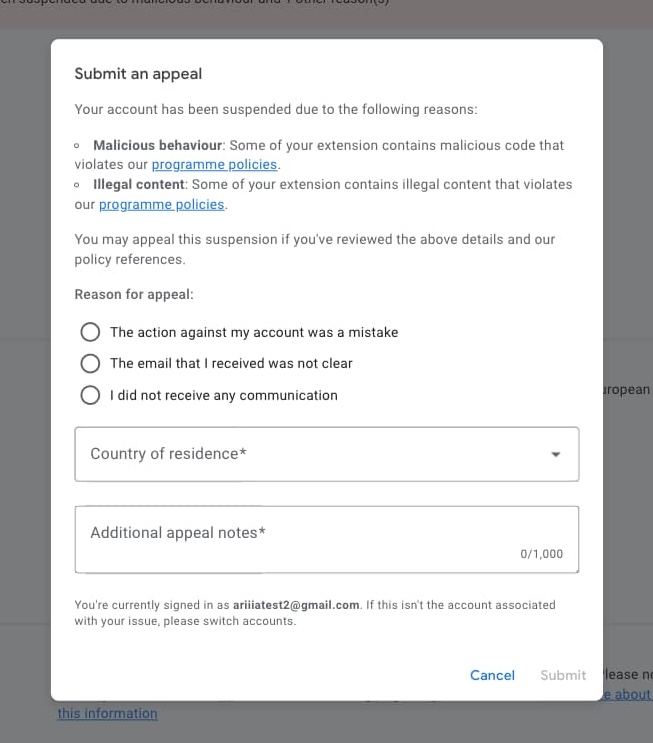Click the partially visible "about" link at right edge
This screenshot has height=743, width=653.
click(629, 694)
